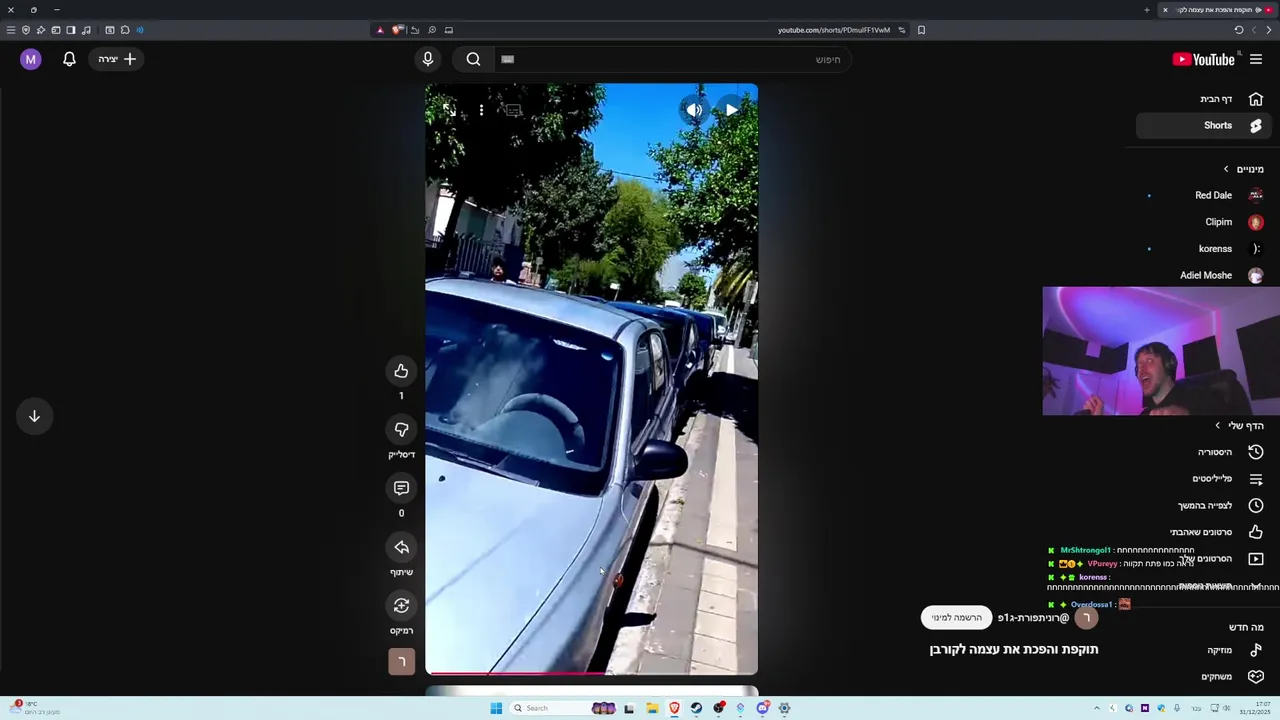This screenshot has width=1280, height=720.
Task: Open the Windows Start button
Action: tap(495, 708)
